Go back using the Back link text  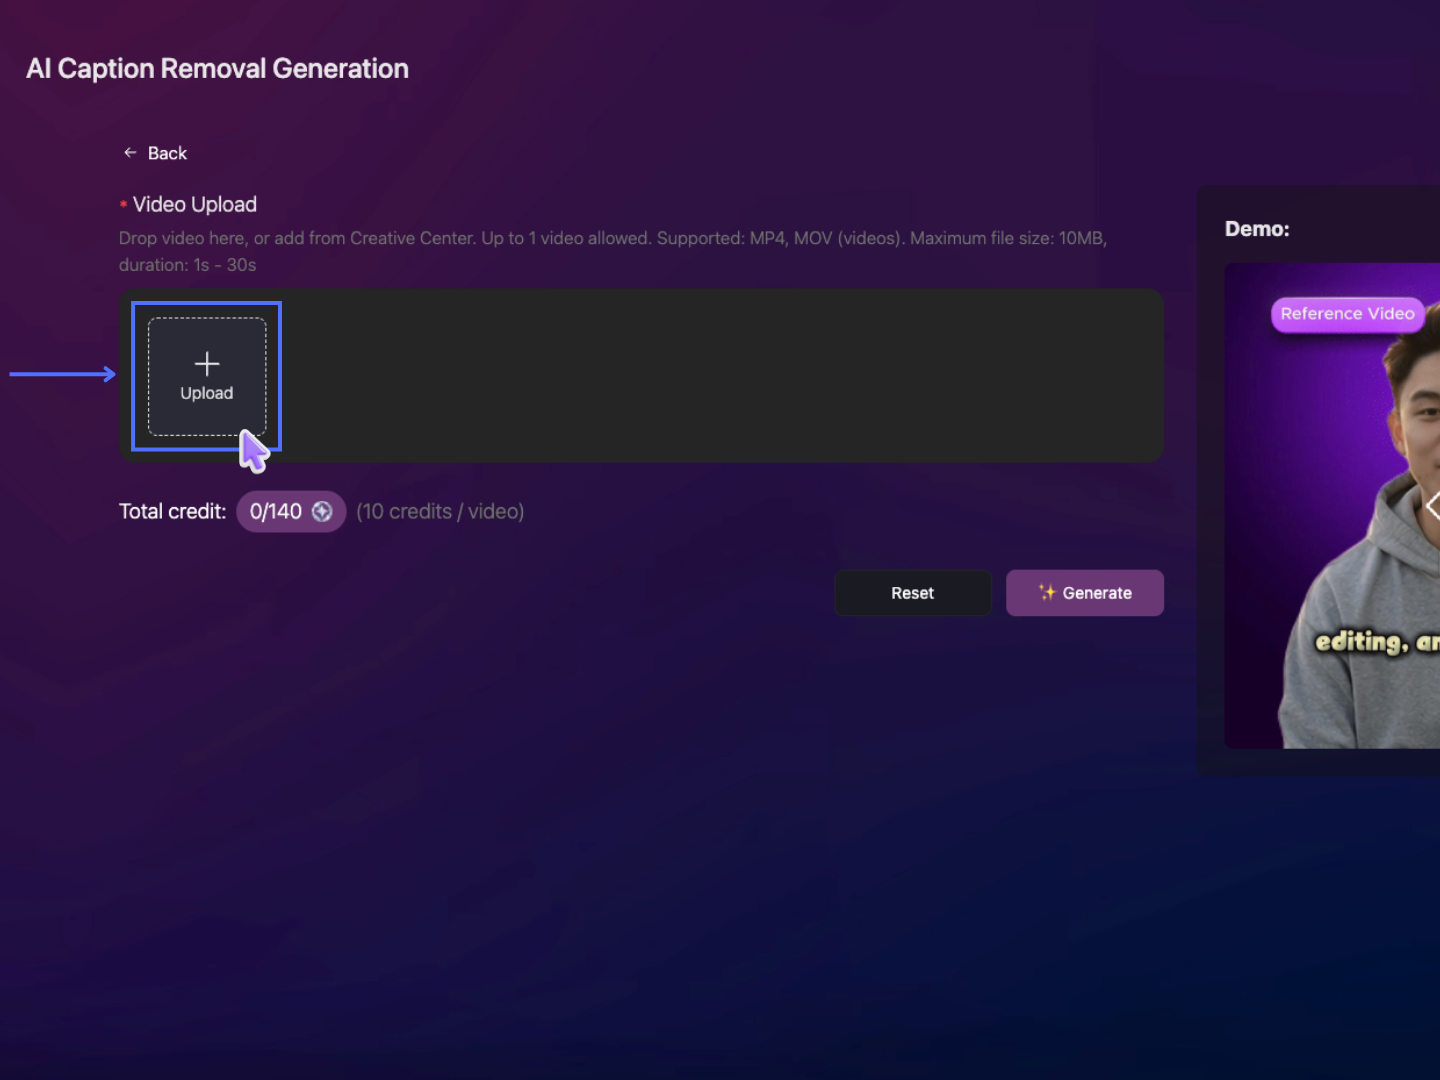tap(167, 153)
